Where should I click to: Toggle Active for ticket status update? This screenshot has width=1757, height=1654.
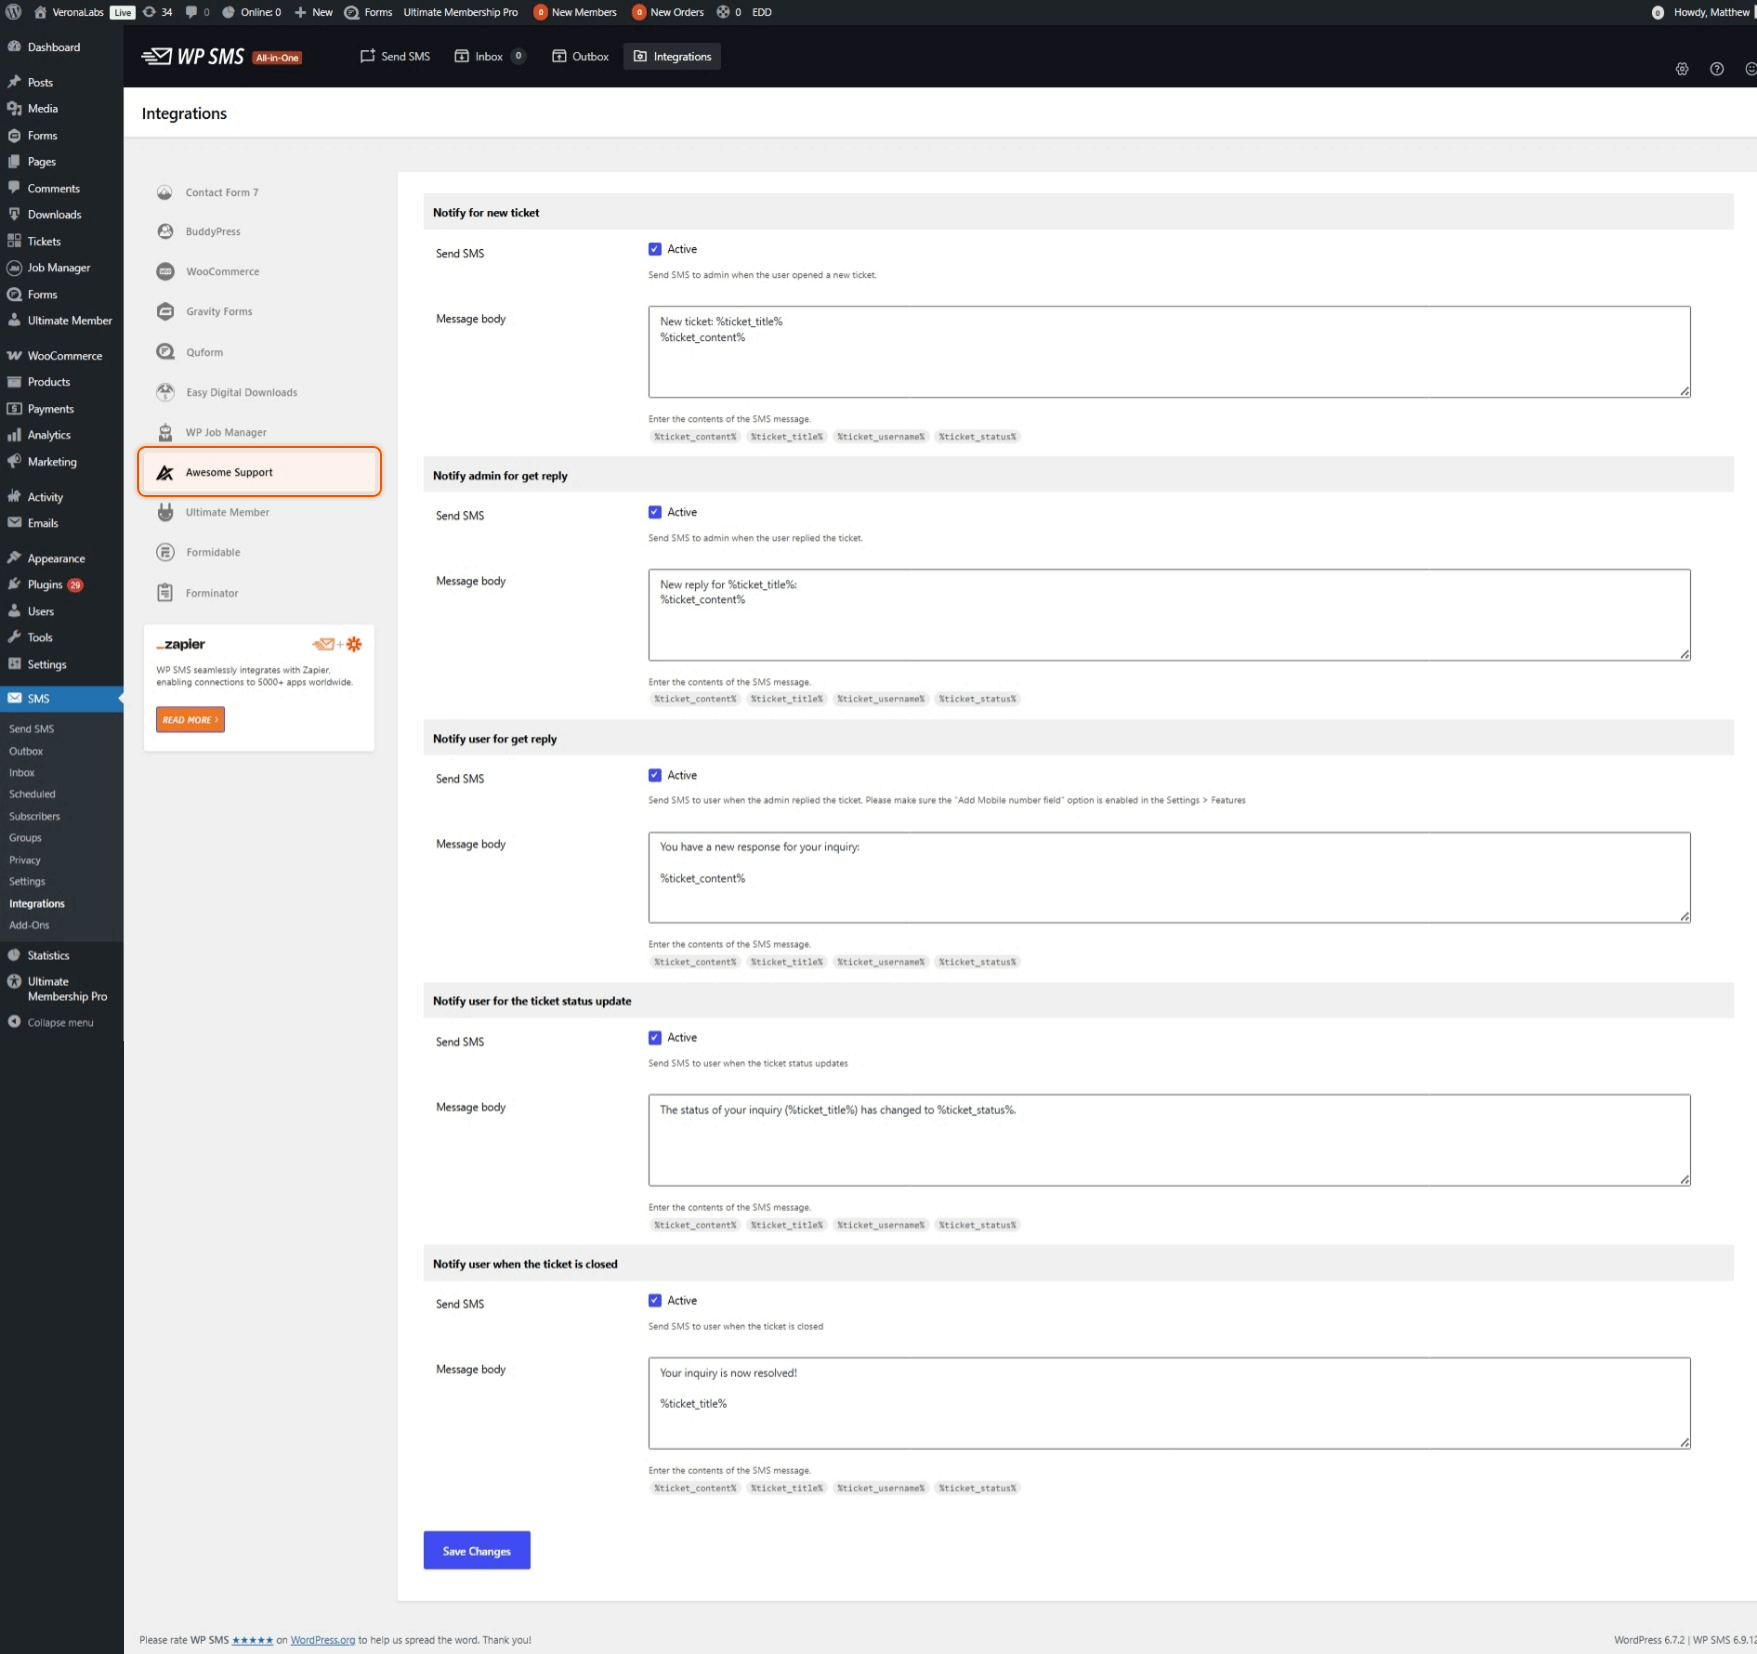point(655,1038)
